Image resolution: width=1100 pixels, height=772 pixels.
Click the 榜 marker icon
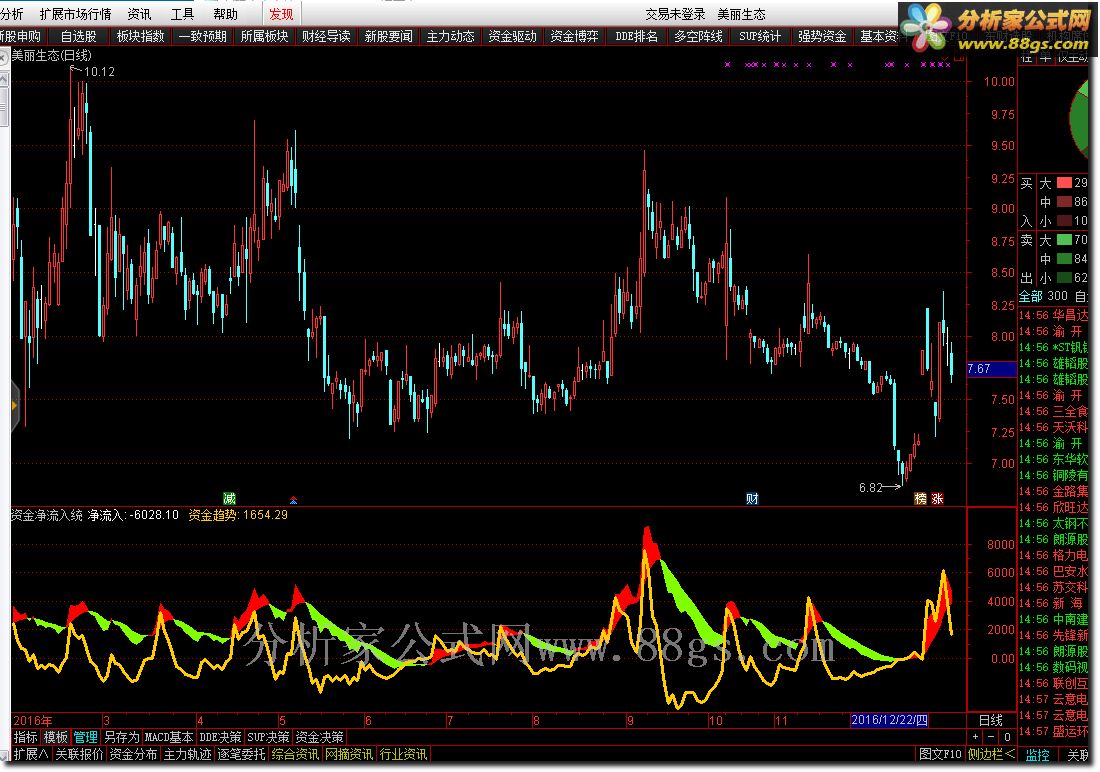click(x=920, y=498)
